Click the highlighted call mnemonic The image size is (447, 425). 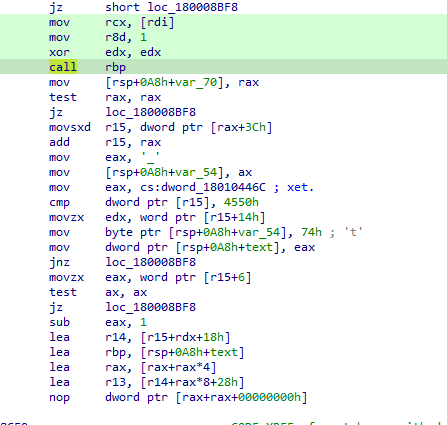pyautogui.click(x=63, y=67)
